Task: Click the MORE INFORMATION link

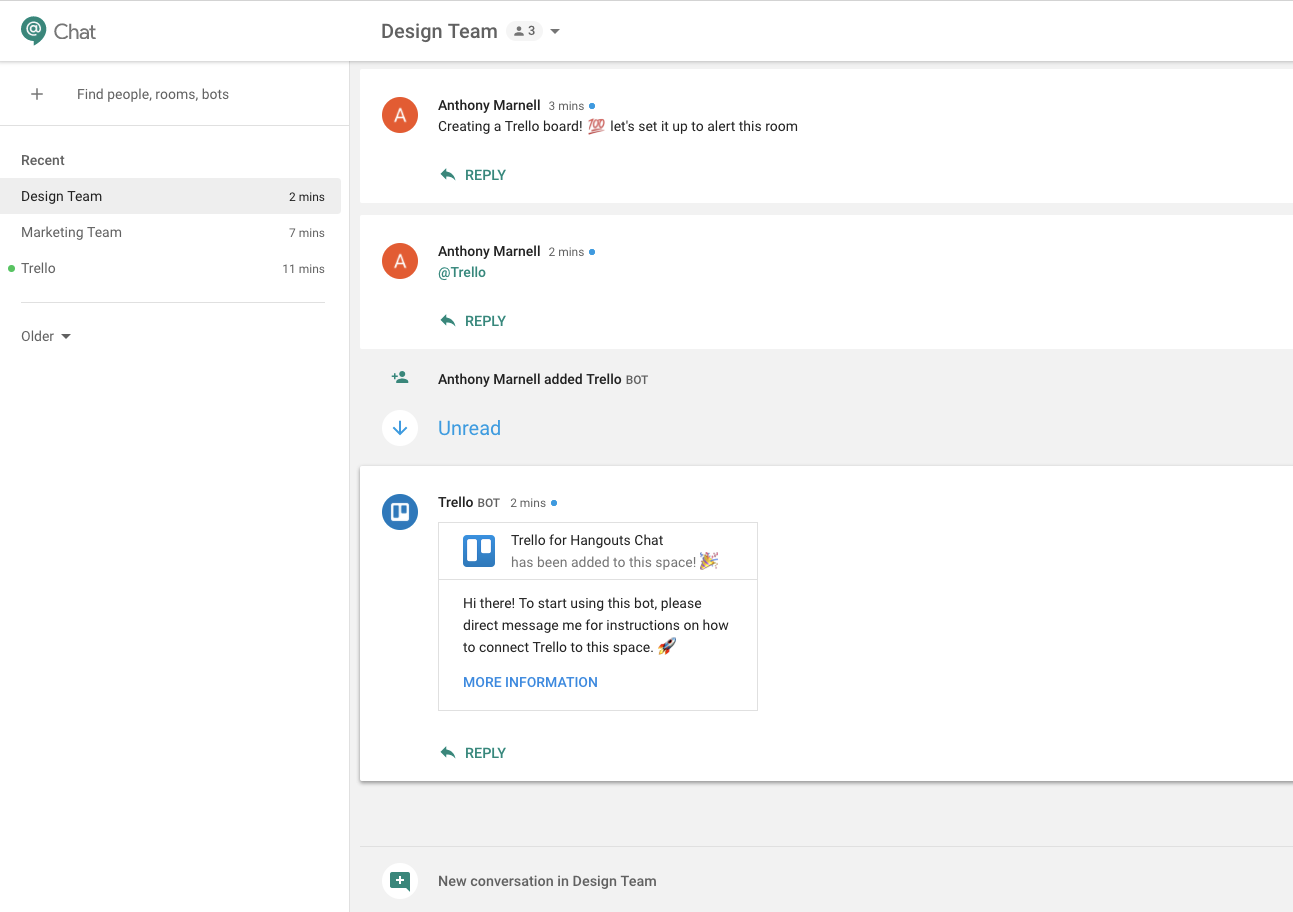Action: [x=530, y=682]
